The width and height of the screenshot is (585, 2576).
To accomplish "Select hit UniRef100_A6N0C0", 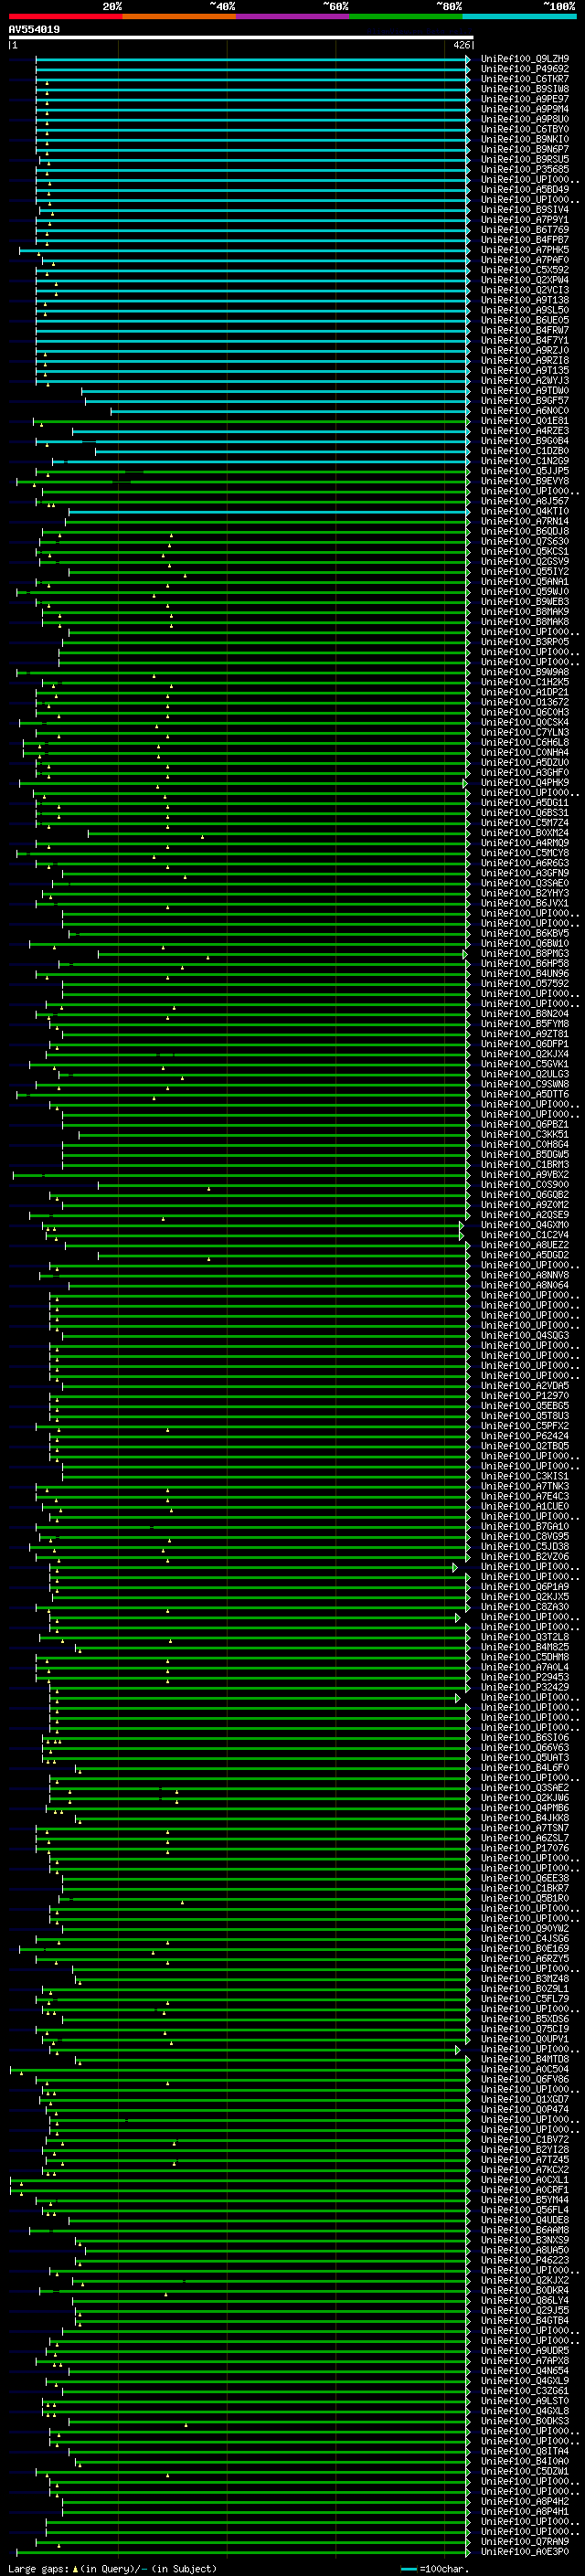I will coord(525,411).
